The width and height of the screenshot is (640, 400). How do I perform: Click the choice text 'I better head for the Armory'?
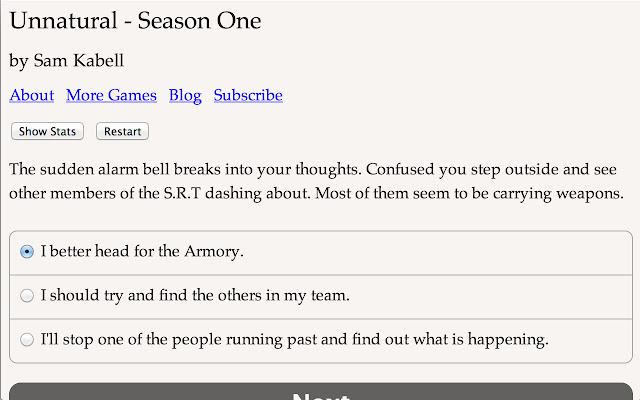tap(142, 252)
